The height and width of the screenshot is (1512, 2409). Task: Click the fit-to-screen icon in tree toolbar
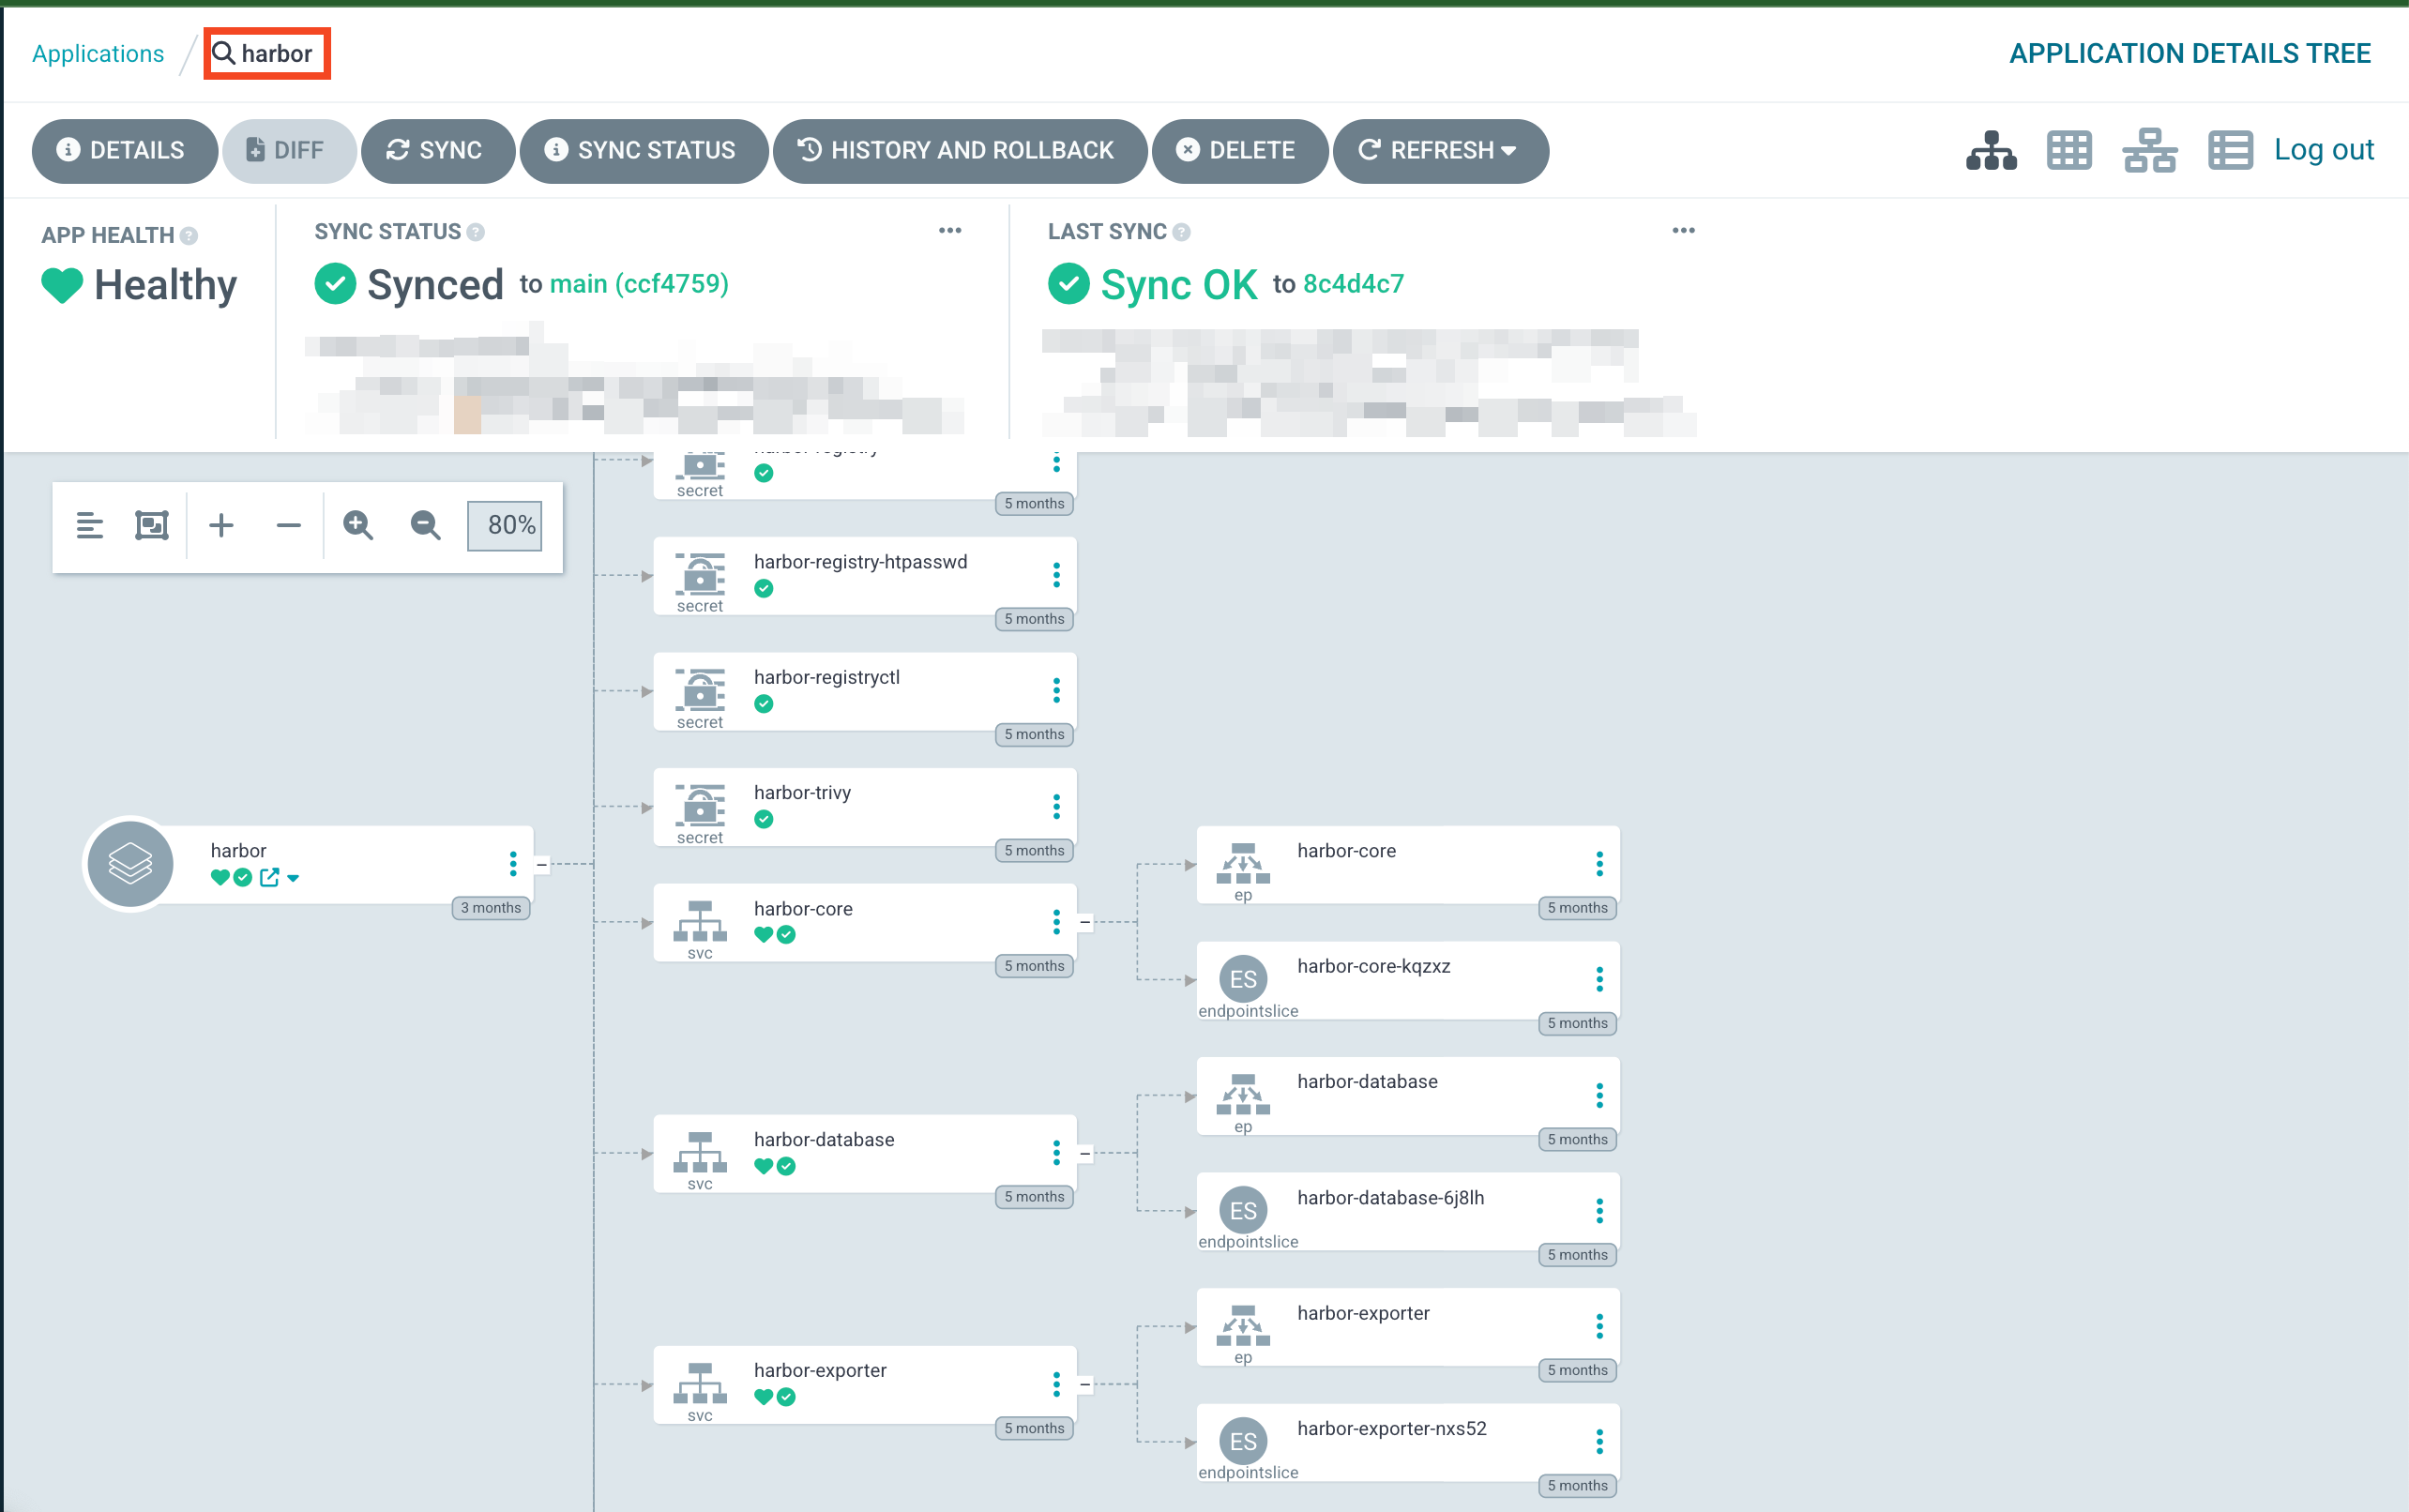[x=151, y=525]
